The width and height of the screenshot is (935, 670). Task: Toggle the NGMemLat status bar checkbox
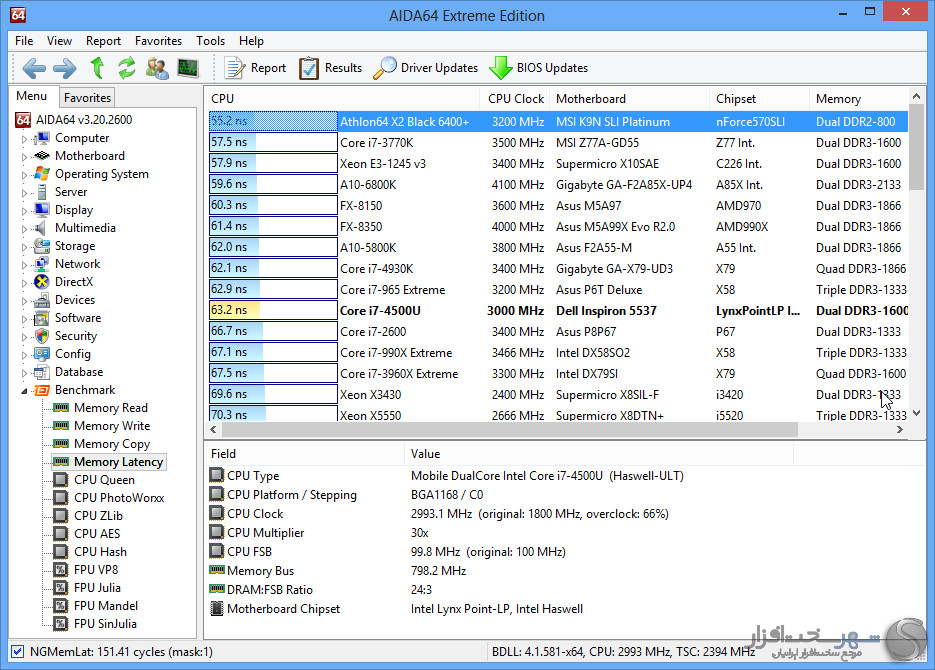tap(17, 651)
